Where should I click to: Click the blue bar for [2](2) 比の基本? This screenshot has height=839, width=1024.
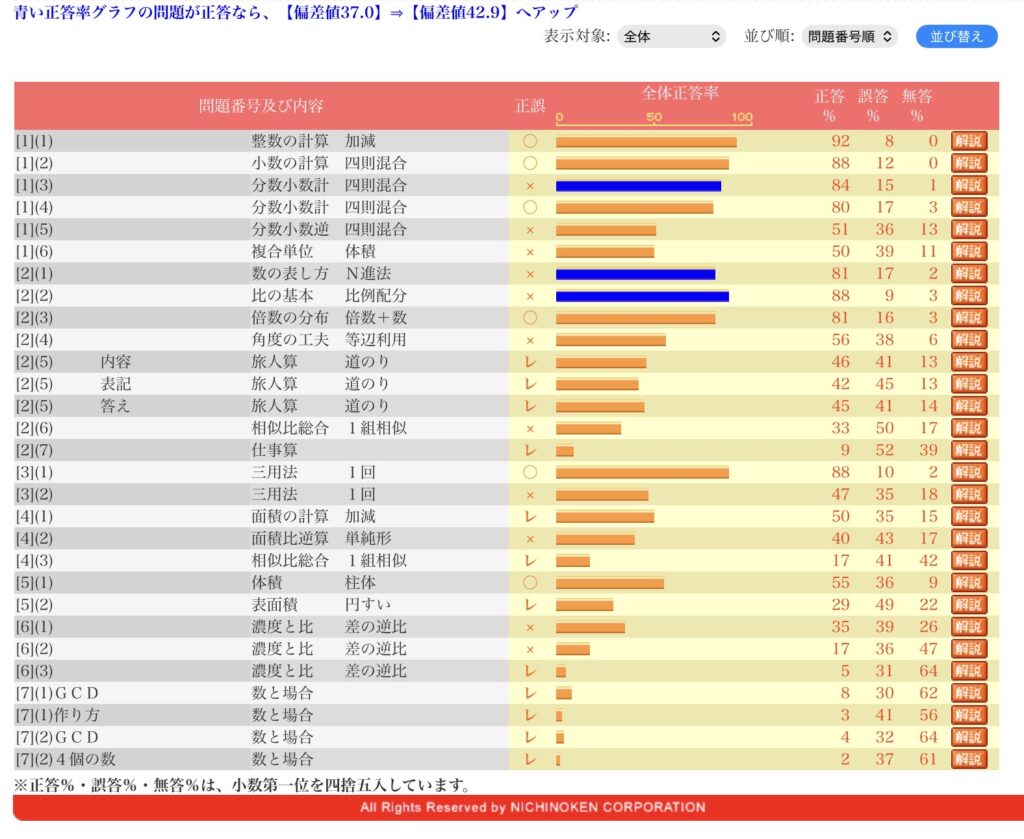[x=642, y=296]
